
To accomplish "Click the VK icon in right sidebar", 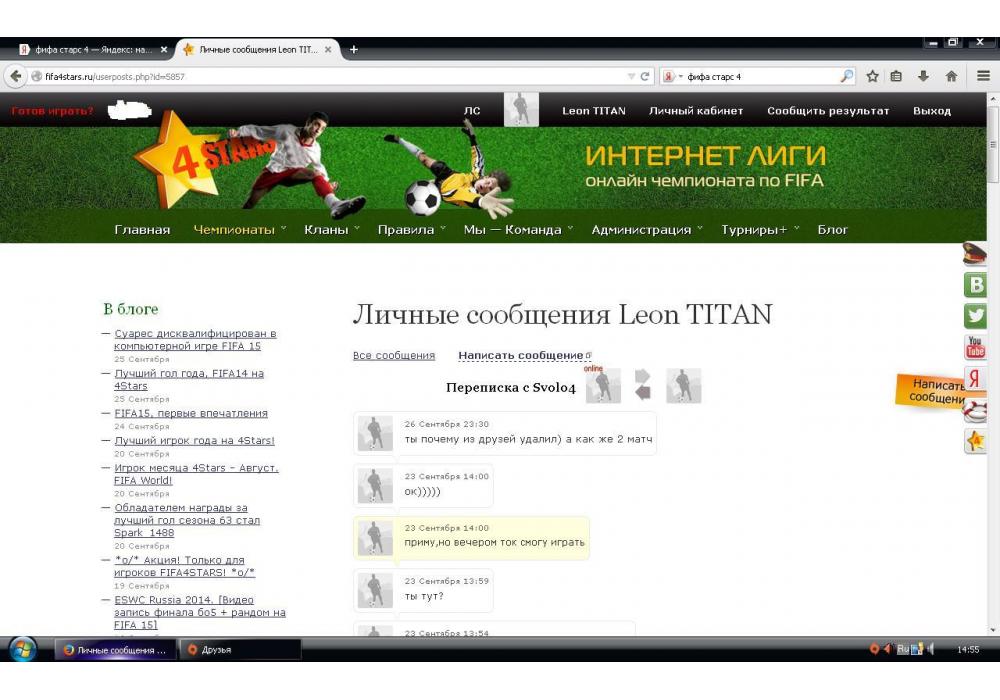I will (x=975, y=285).
